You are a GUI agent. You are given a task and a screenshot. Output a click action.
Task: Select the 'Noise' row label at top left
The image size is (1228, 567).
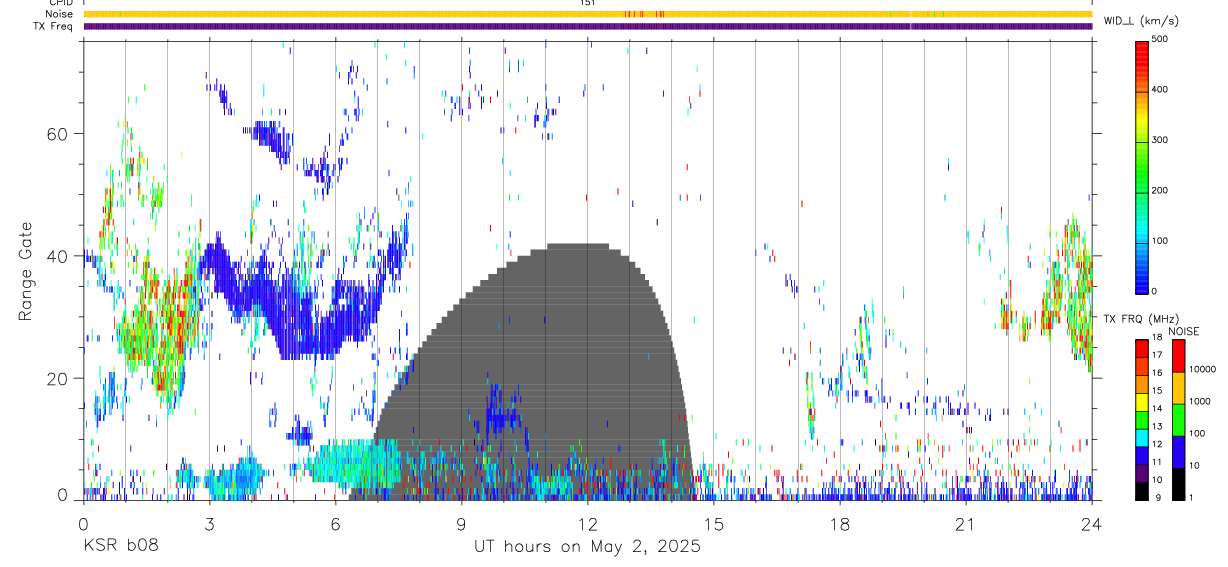[59, 14]
